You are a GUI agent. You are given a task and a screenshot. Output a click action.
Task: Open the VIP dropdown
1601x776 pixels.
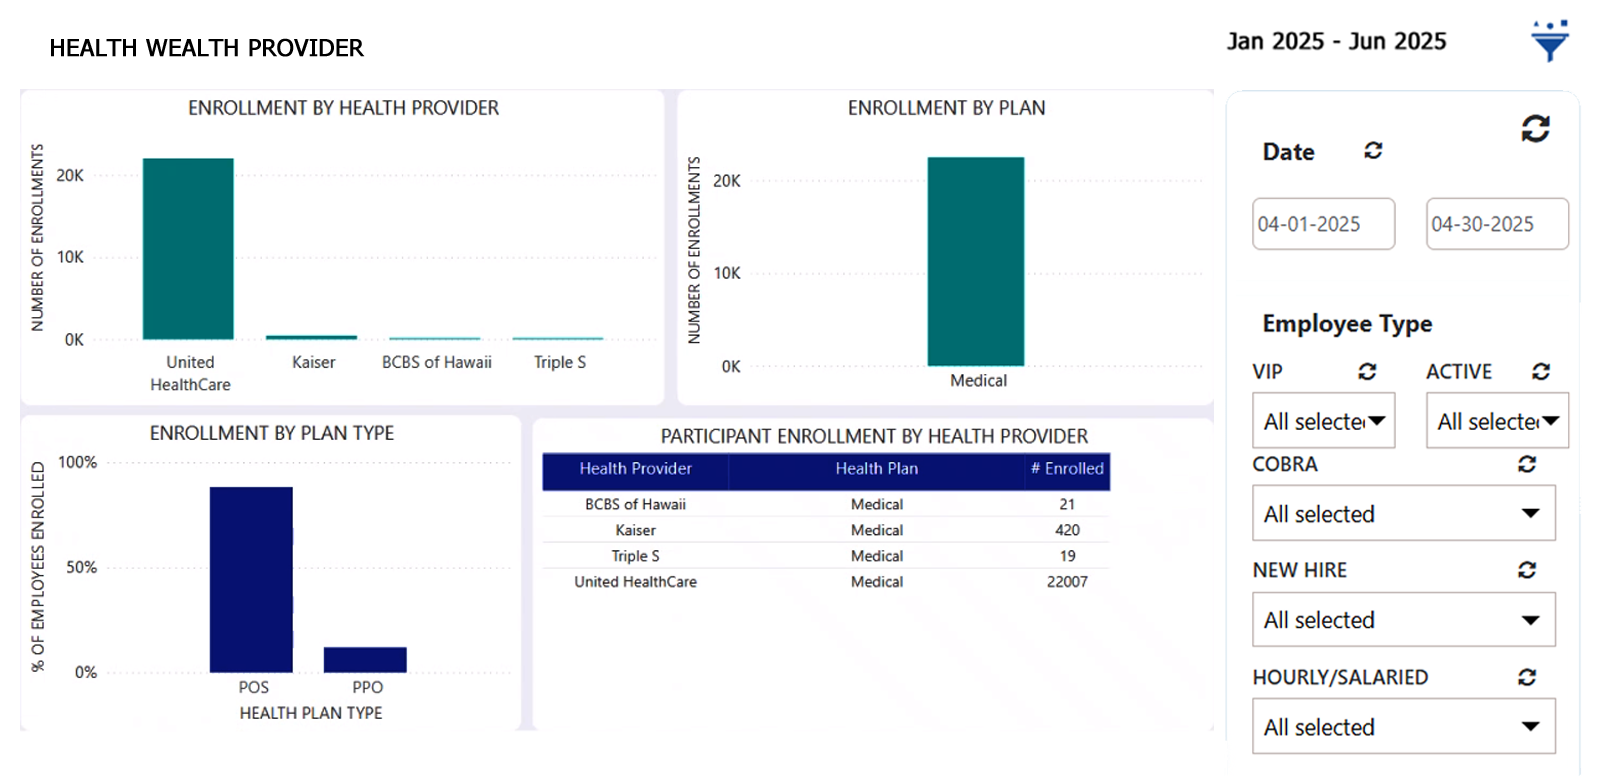point(1323,421)
